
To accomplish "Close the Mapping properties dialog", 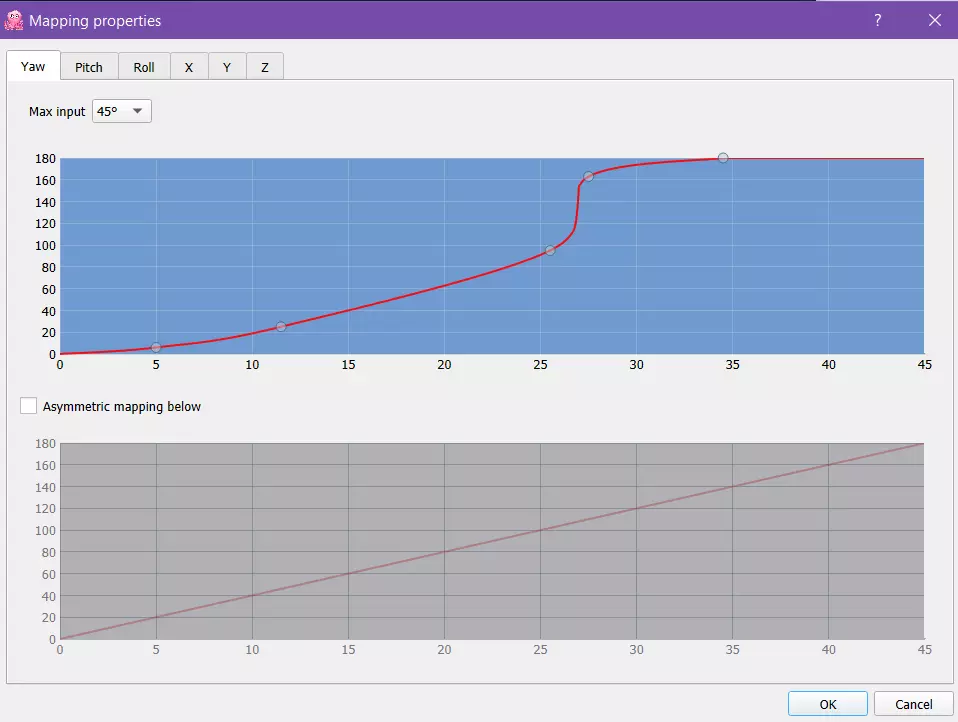I will 935,20.
